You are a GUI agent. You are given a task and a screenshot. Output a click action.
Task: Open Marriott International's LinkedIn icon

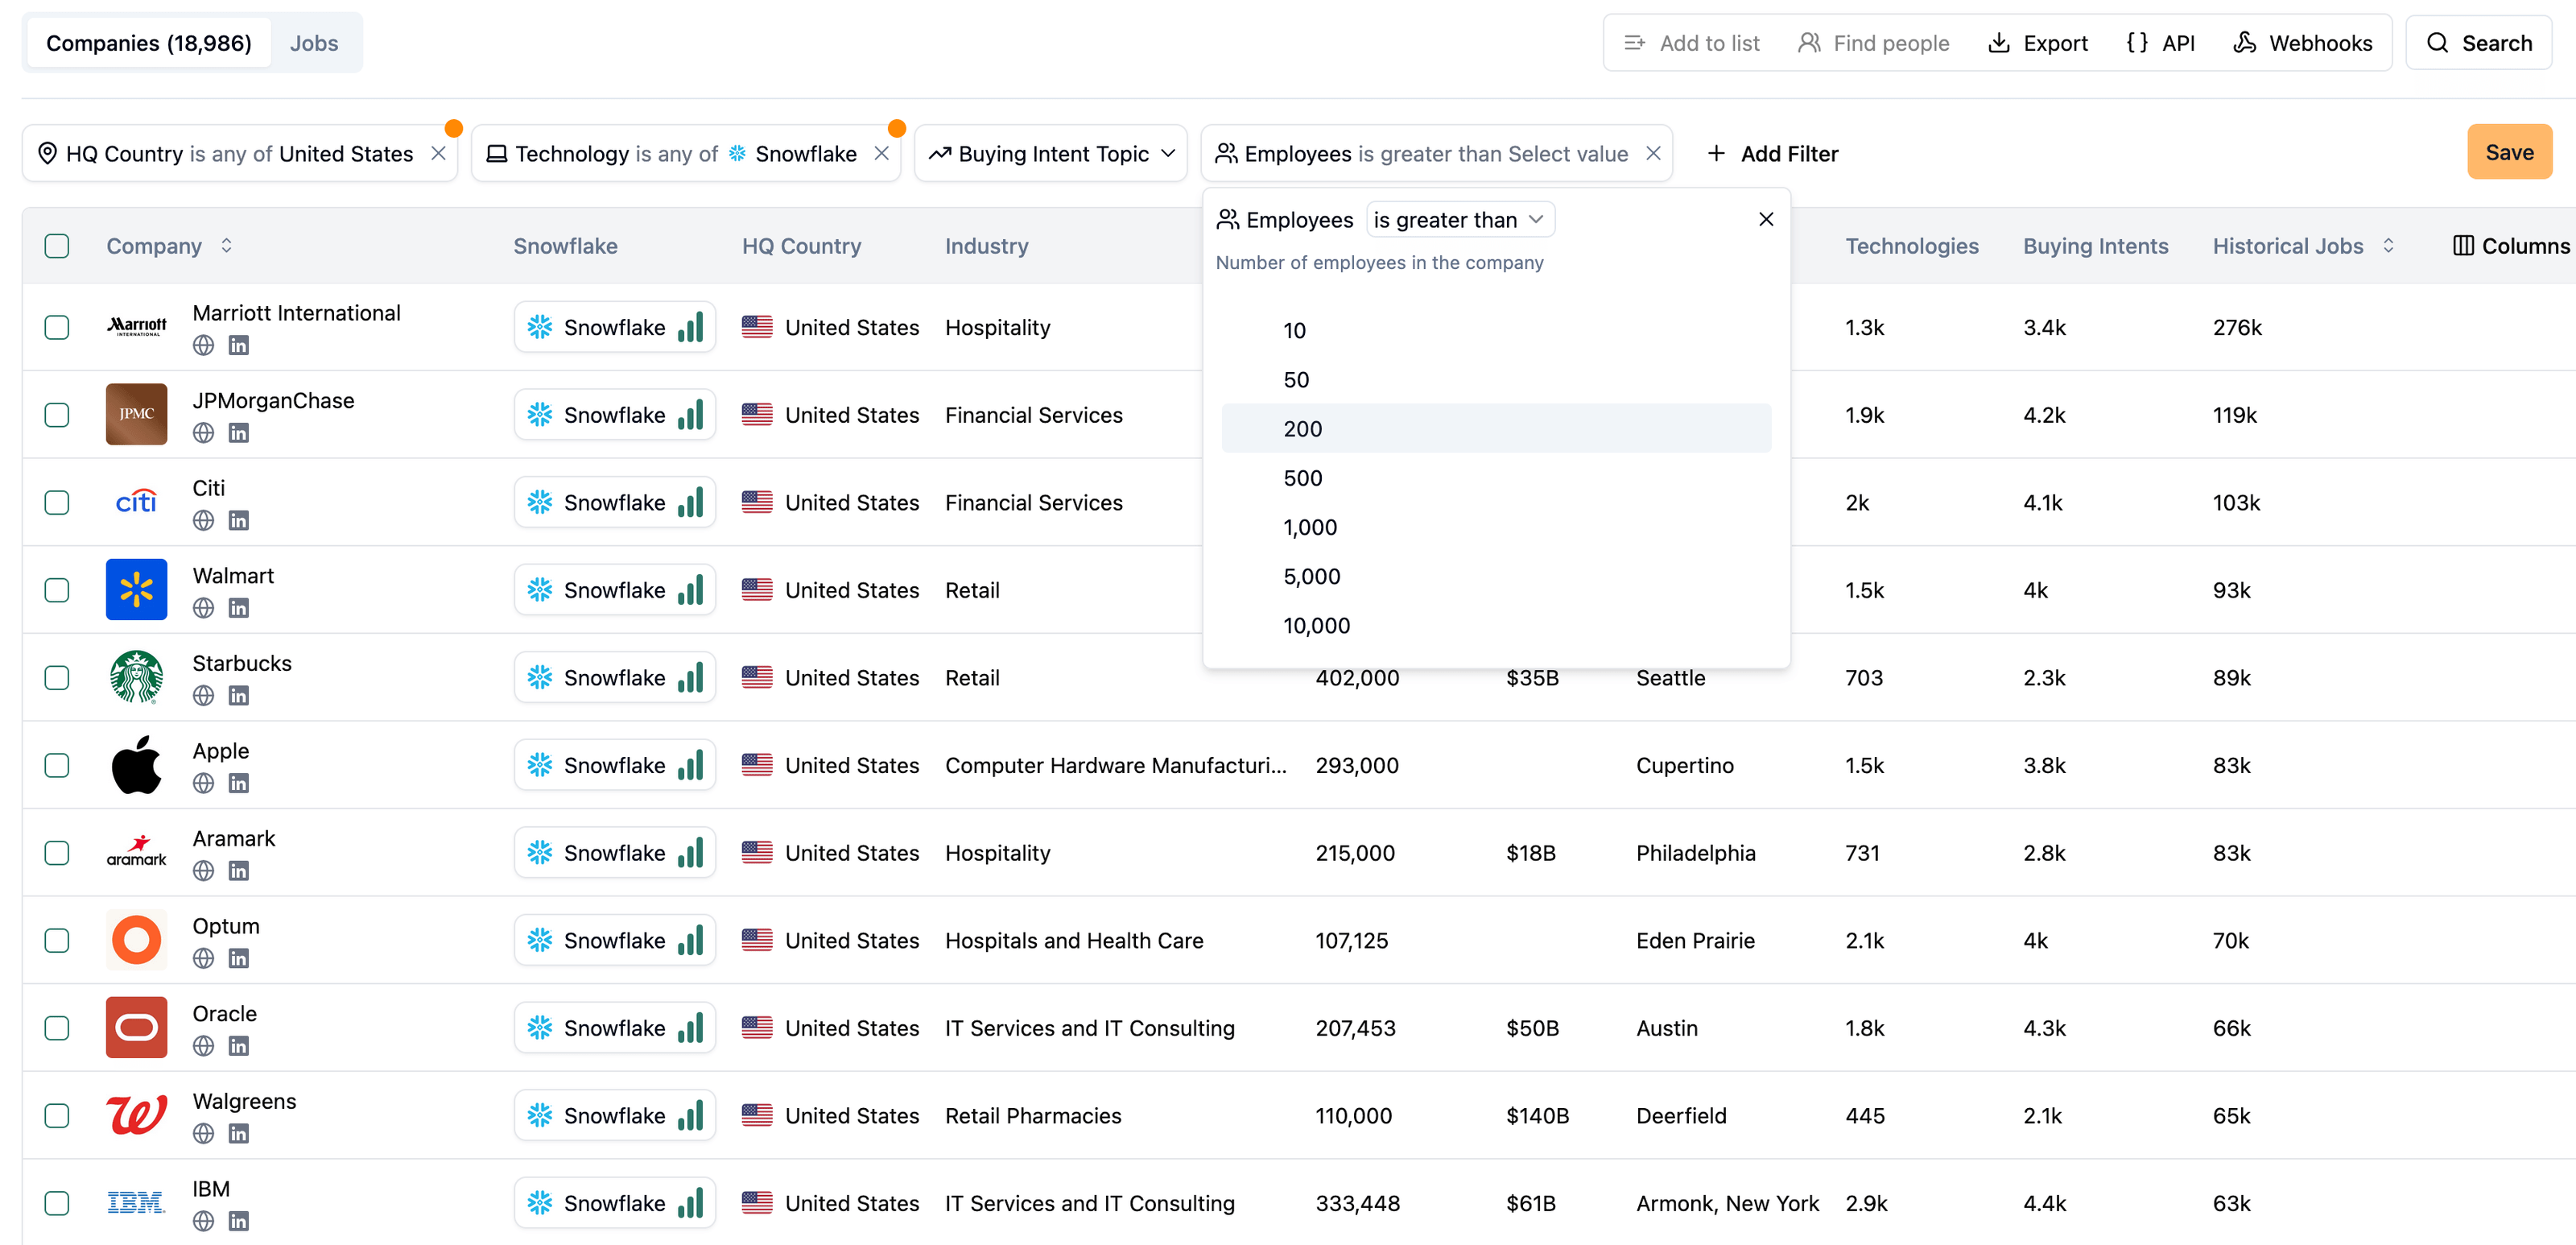click(238, 345)
